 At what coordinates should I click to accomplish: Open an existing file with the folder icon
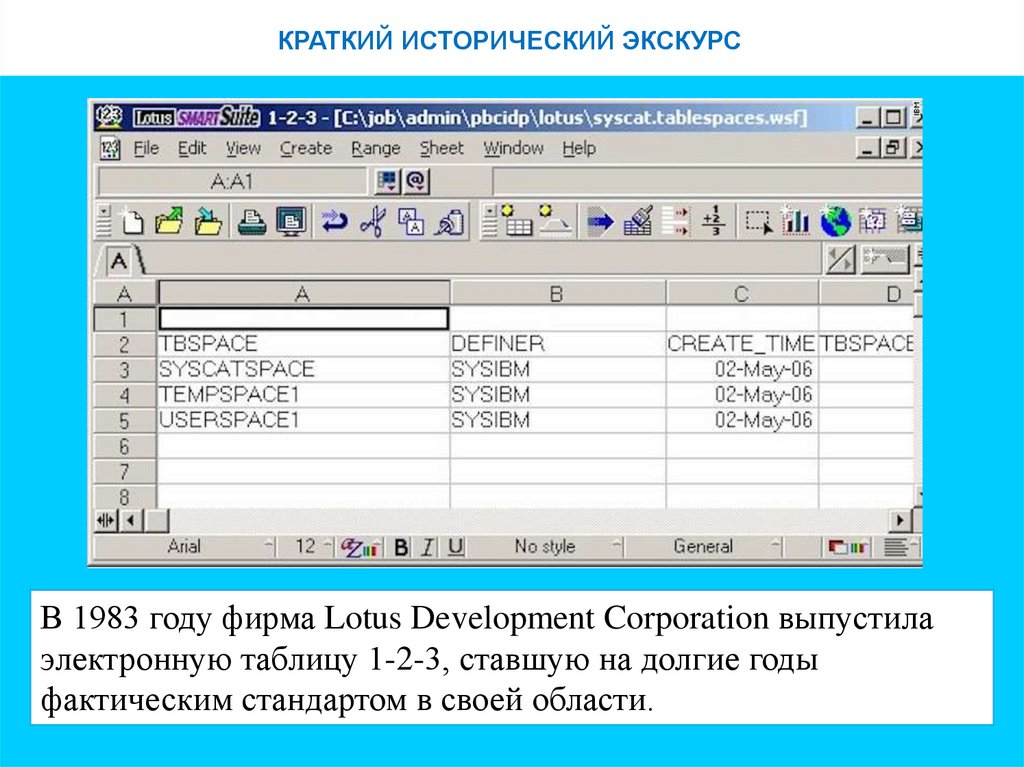pyautogui.click(x=170, y=221)
